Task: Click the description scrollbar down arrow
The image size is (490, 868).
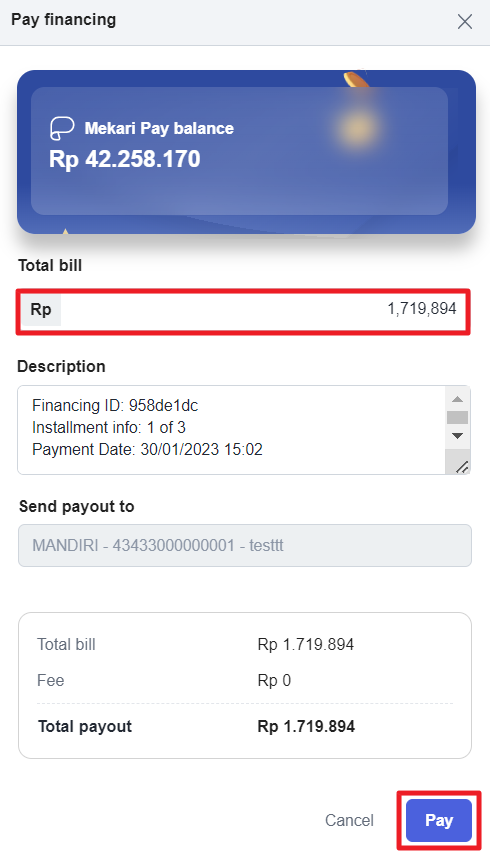Action: point(457,436)
